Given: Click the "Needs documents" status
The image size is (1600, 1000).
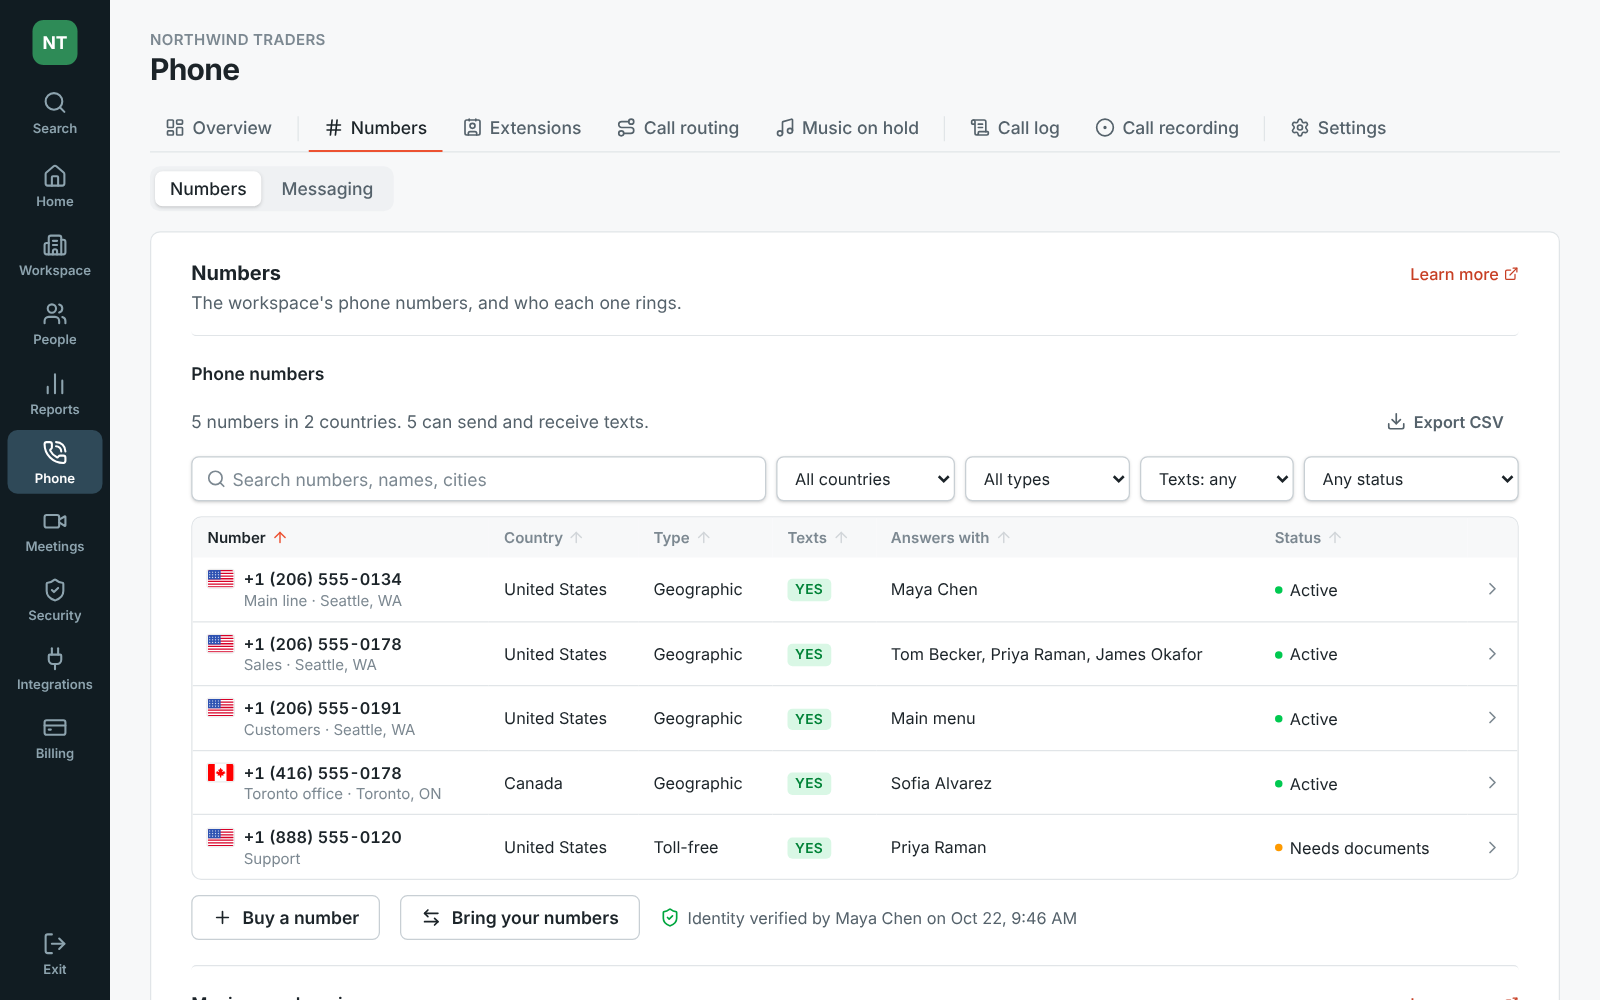Looking at the screenshot, I should [1352, 848].
